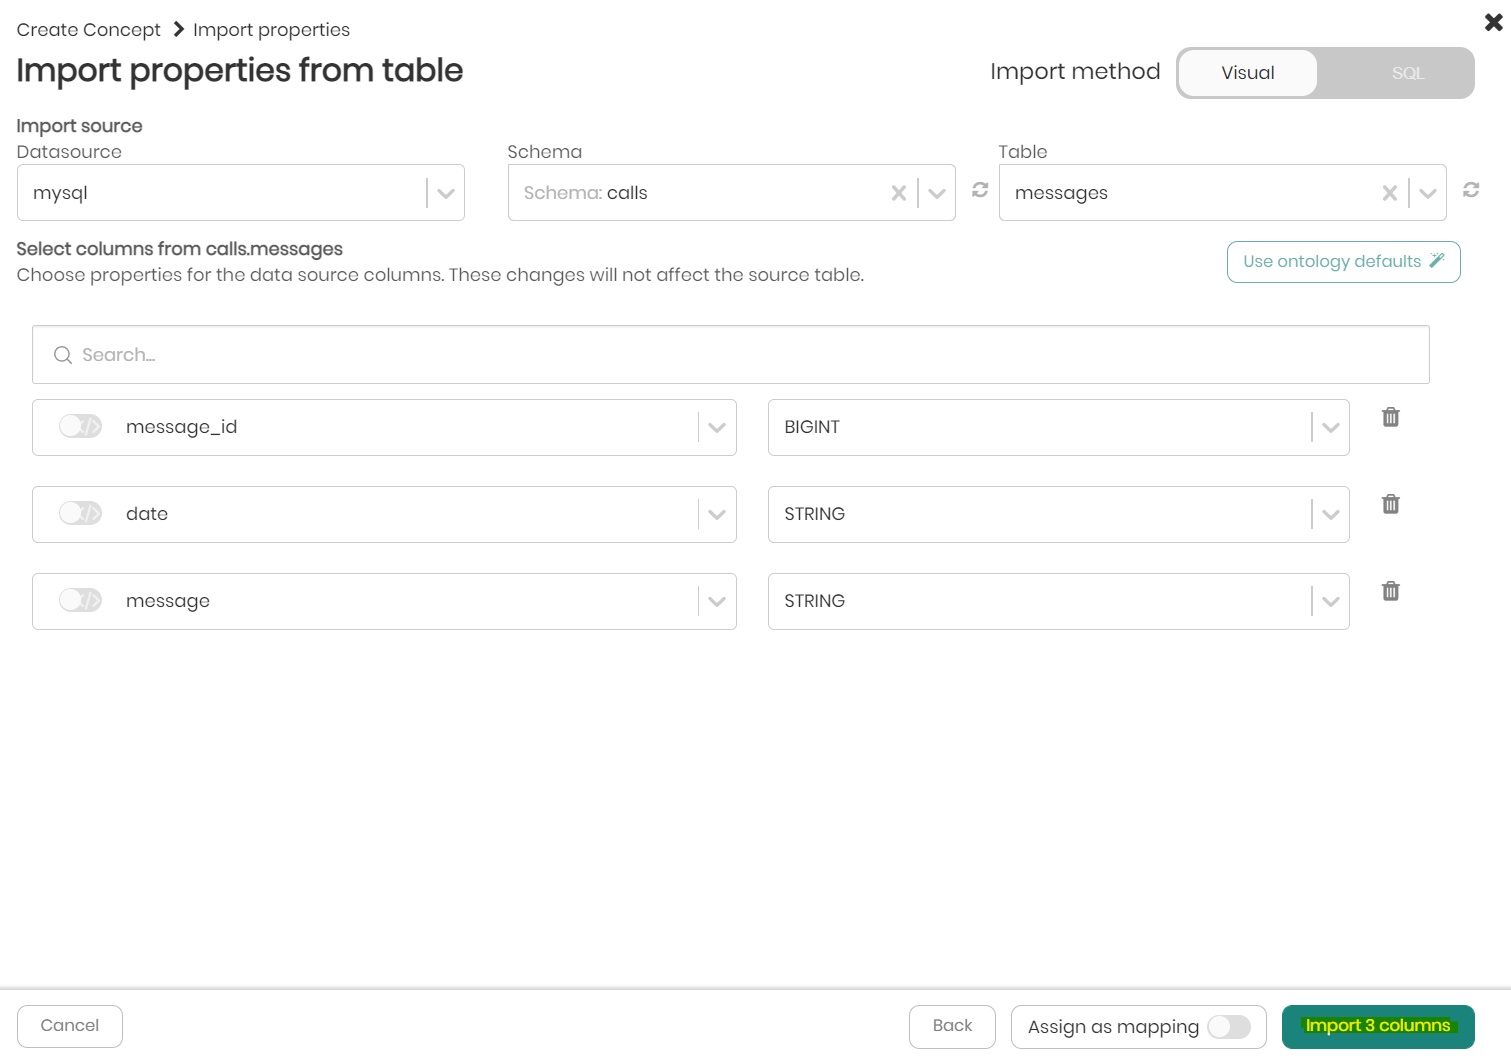Click trash icon for message column
1511x1060 pixels.
(1390, 591)
